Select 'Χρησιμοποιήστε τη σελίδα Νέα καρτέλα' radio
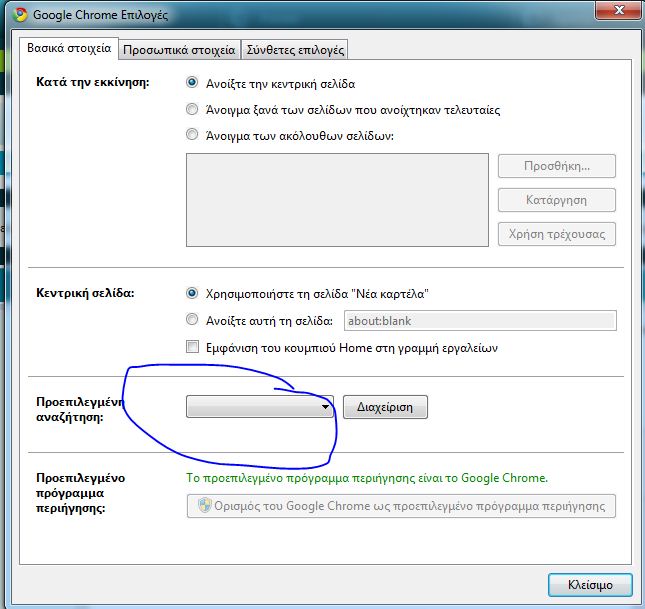This screenshot has height=609, width=645. 192,293
